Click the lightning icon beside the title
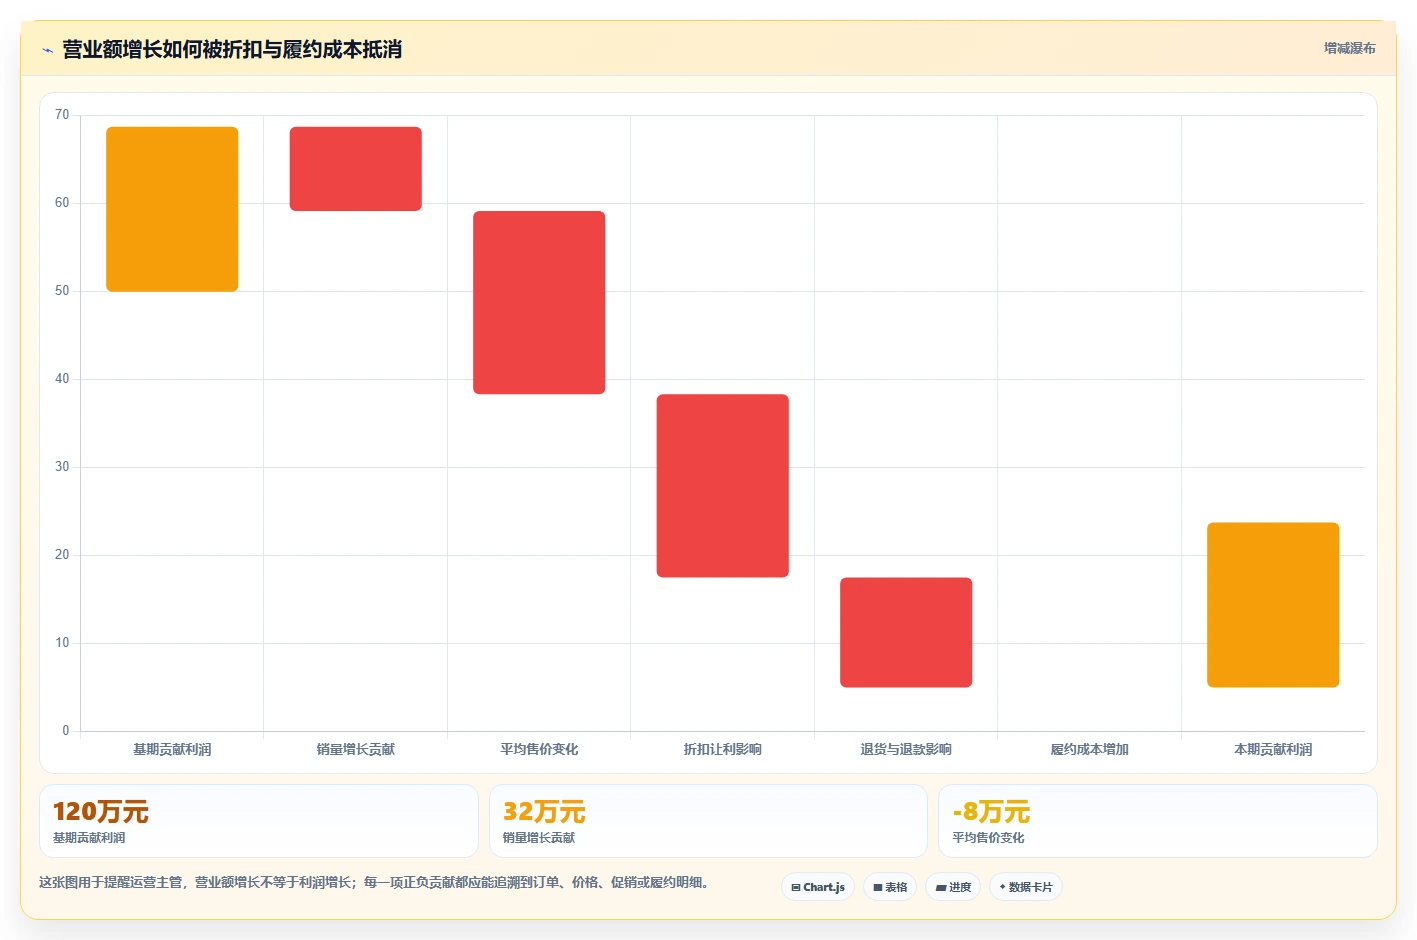Viewport: 1417px width, 940px height. [47, 50]
